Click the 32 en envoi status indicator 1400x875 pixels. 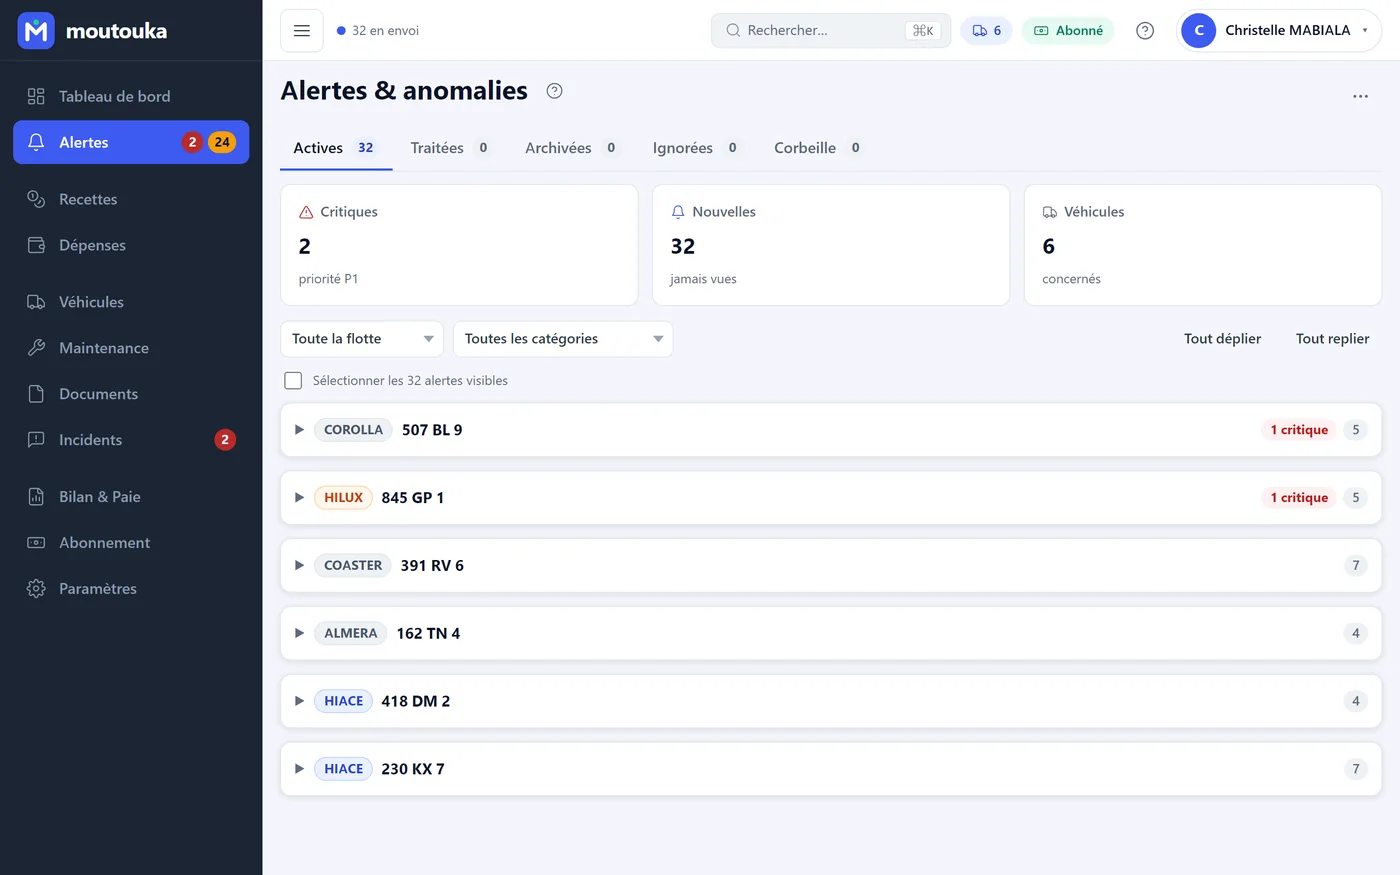(378, 31)
